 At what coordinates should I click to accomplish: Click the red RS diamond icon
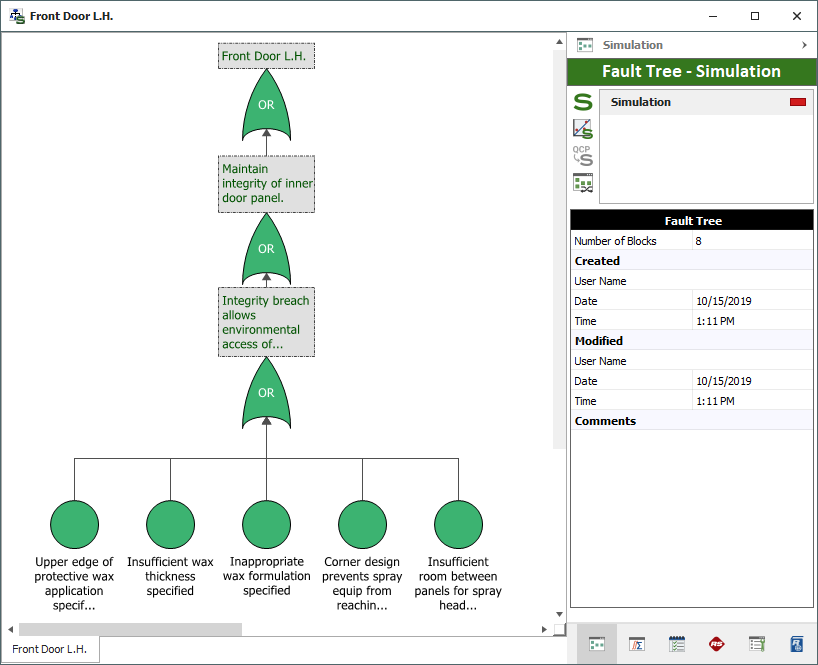coord(716,645)
